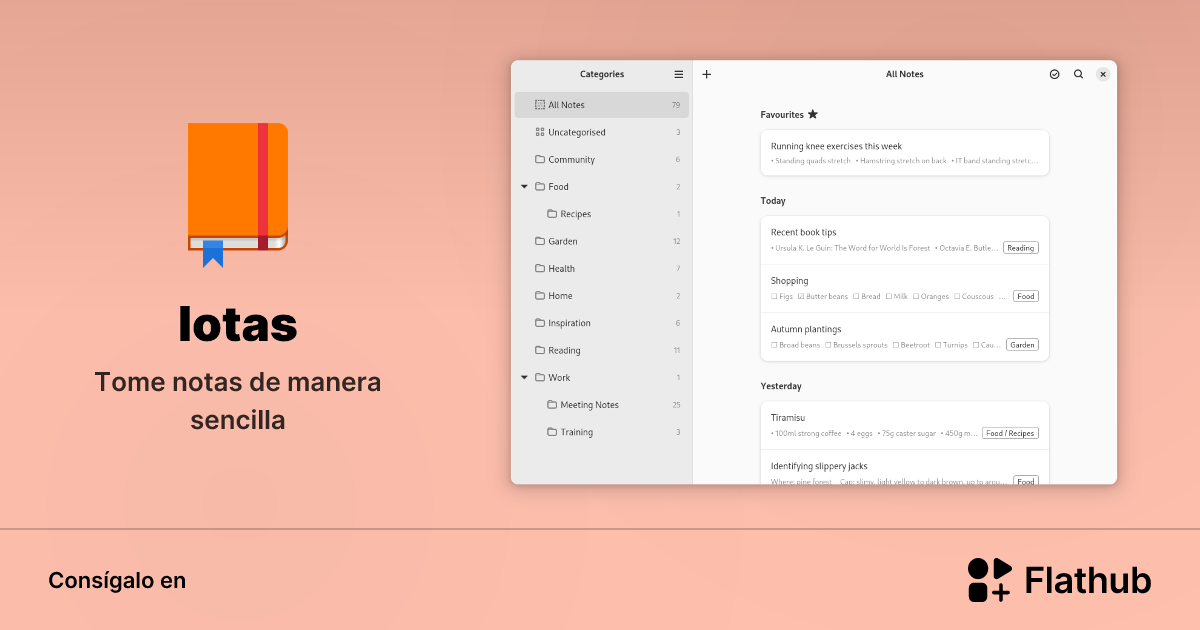Click the Uncategorised category icon

pos(538,132)
